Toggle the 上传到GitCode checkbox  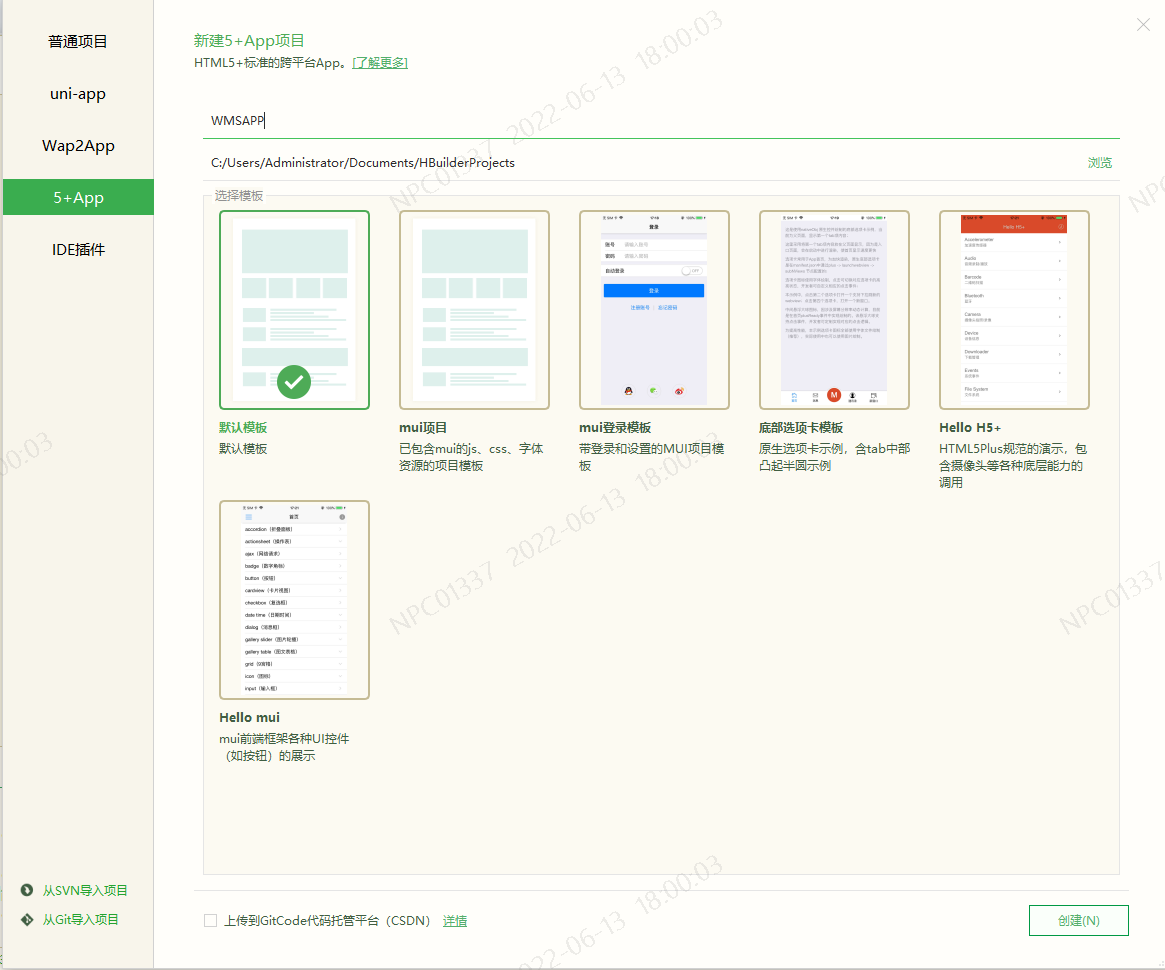tap(210, 921)
